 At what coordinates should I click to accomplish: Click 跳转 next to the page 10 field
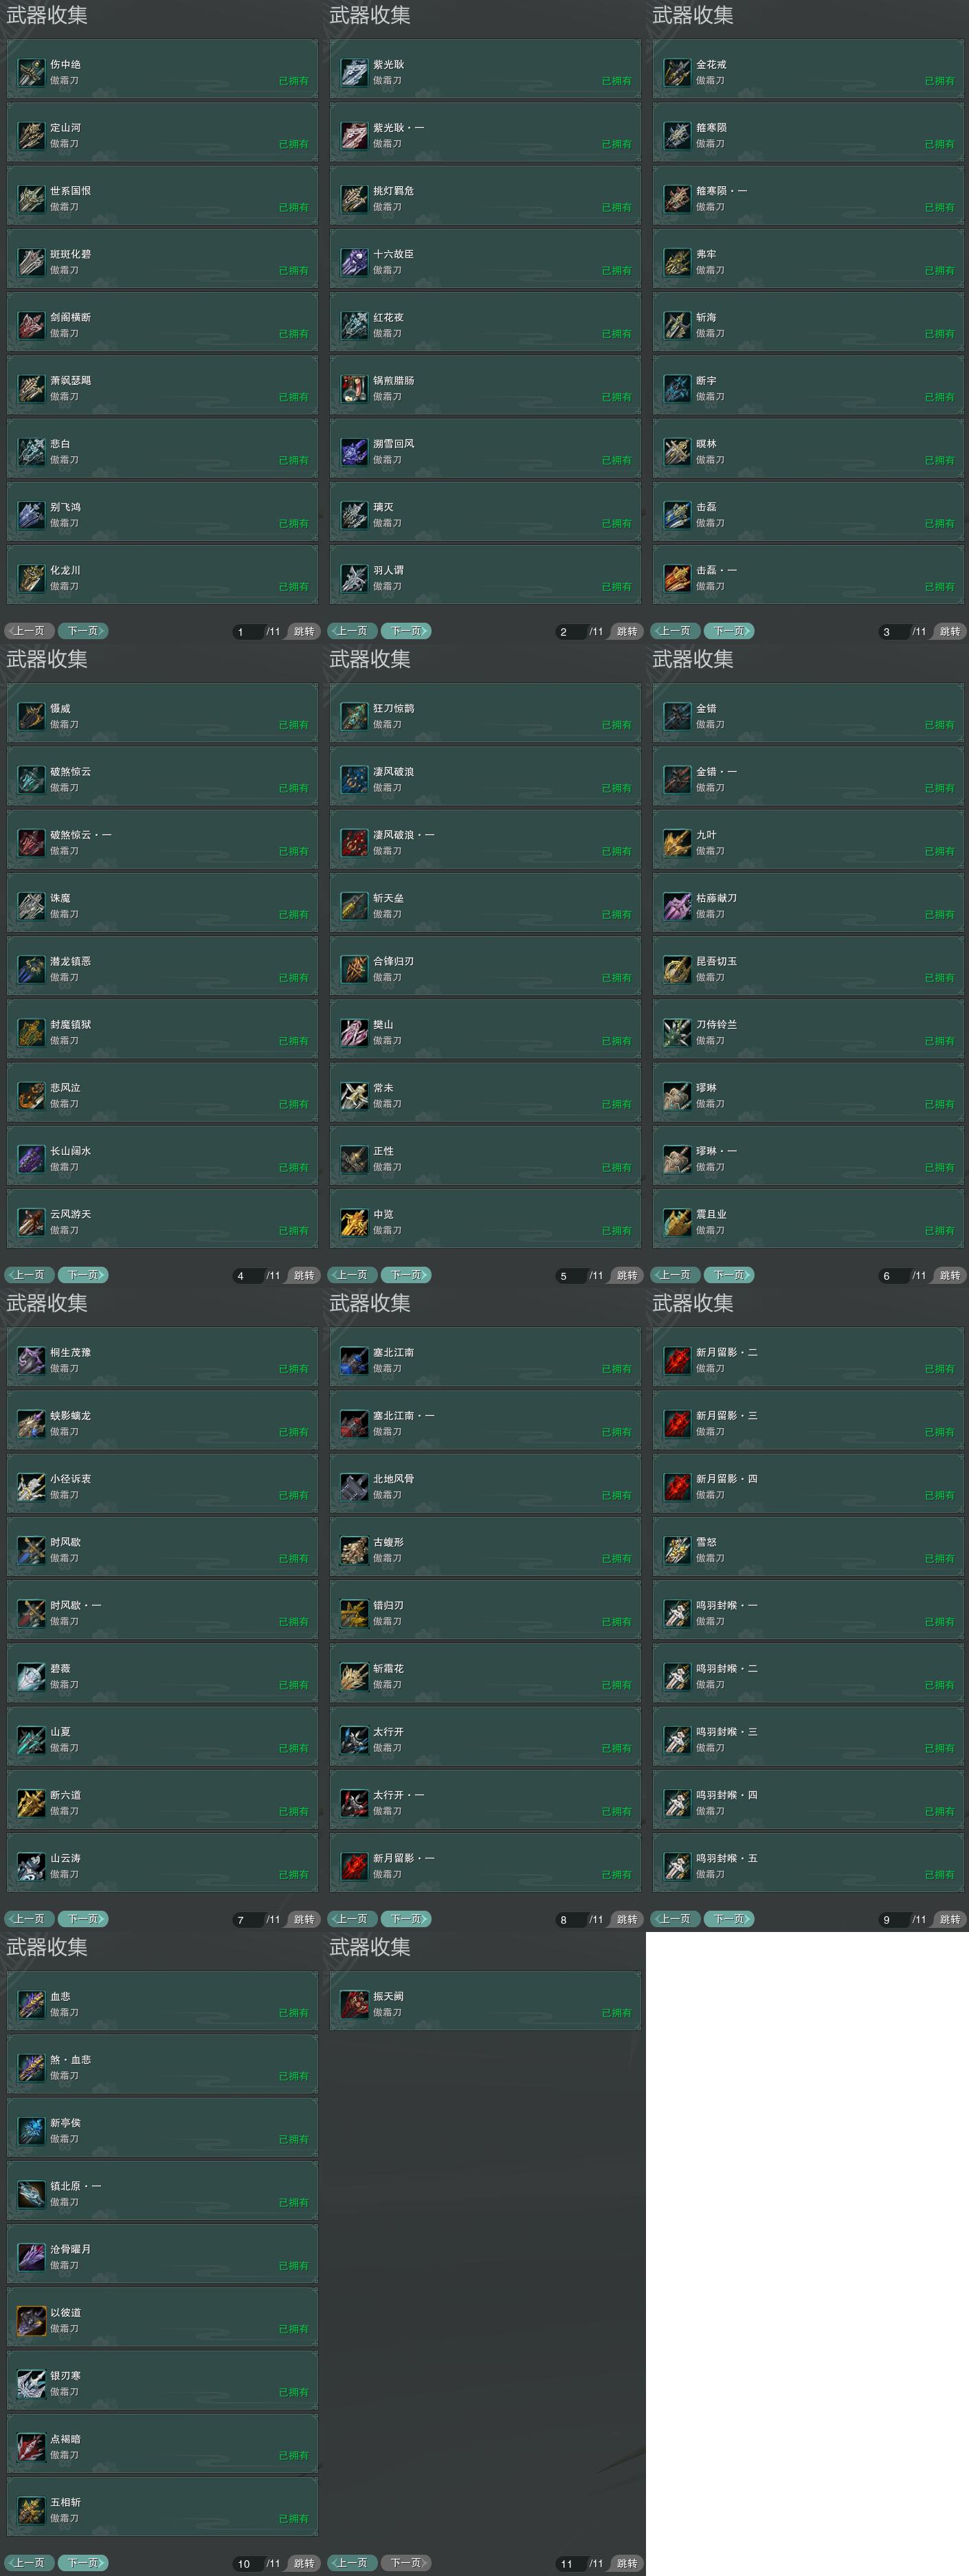point(304,2563)
